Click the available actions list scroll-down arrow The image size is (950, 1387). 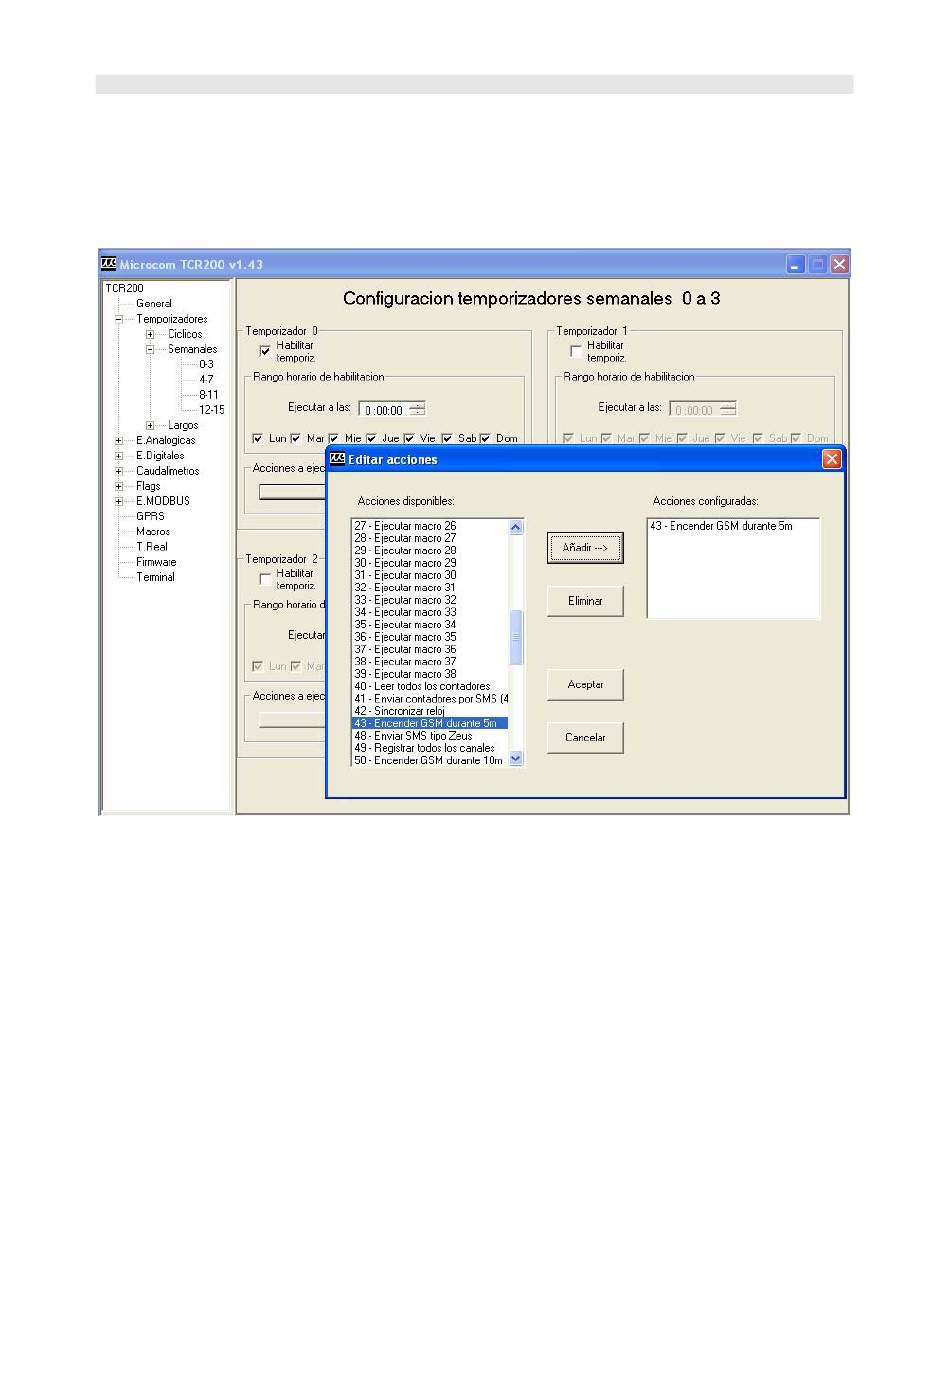click(x=516, y=759)
